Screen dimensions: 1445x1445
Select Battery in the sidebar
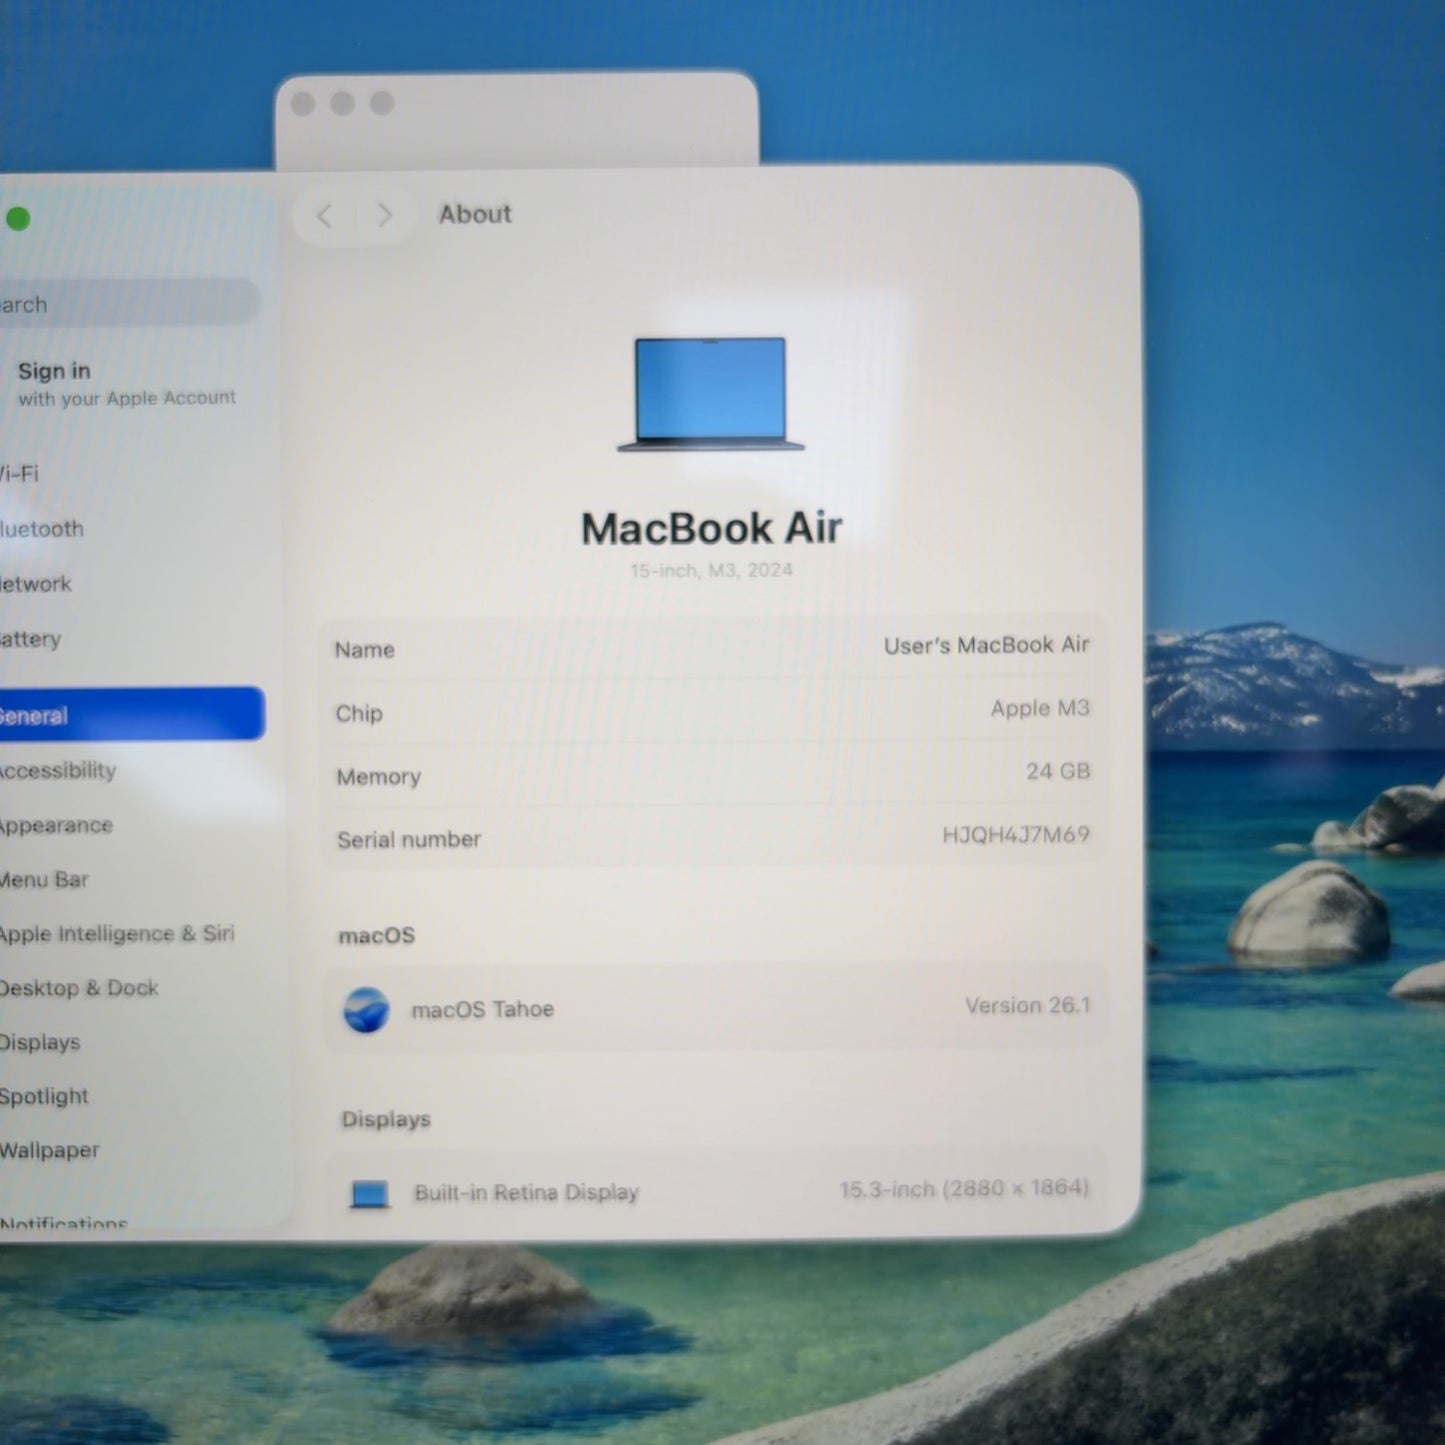click(30, 638)
